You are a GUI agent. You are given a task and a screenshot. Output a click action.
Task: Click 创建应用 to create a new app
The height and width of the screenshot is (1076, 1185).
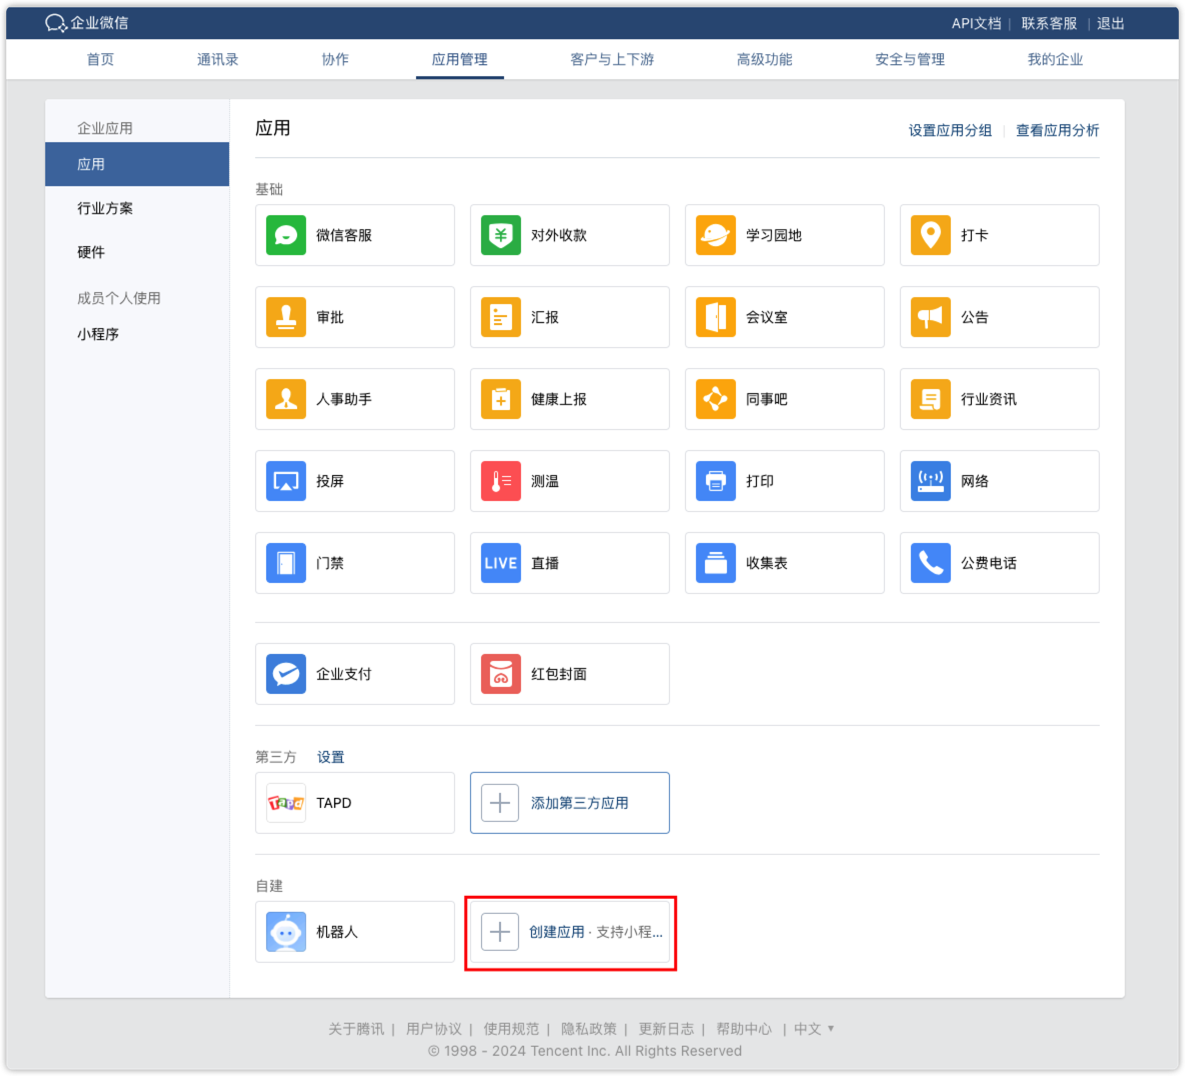click(x=570, y=931)
